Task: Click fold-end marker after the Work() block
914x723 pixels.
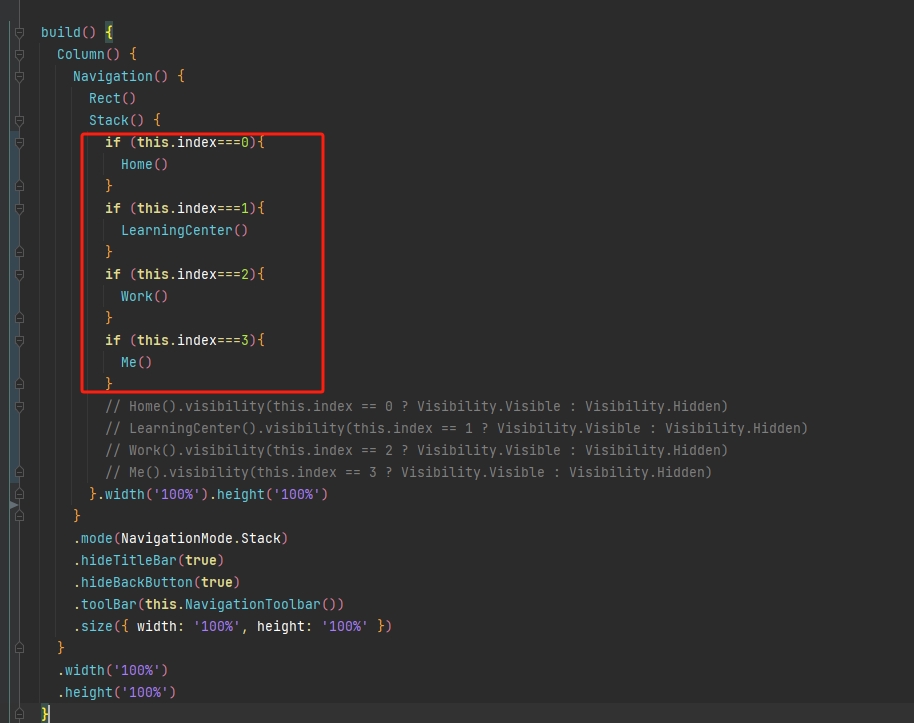Action: [x=19, y=318]
